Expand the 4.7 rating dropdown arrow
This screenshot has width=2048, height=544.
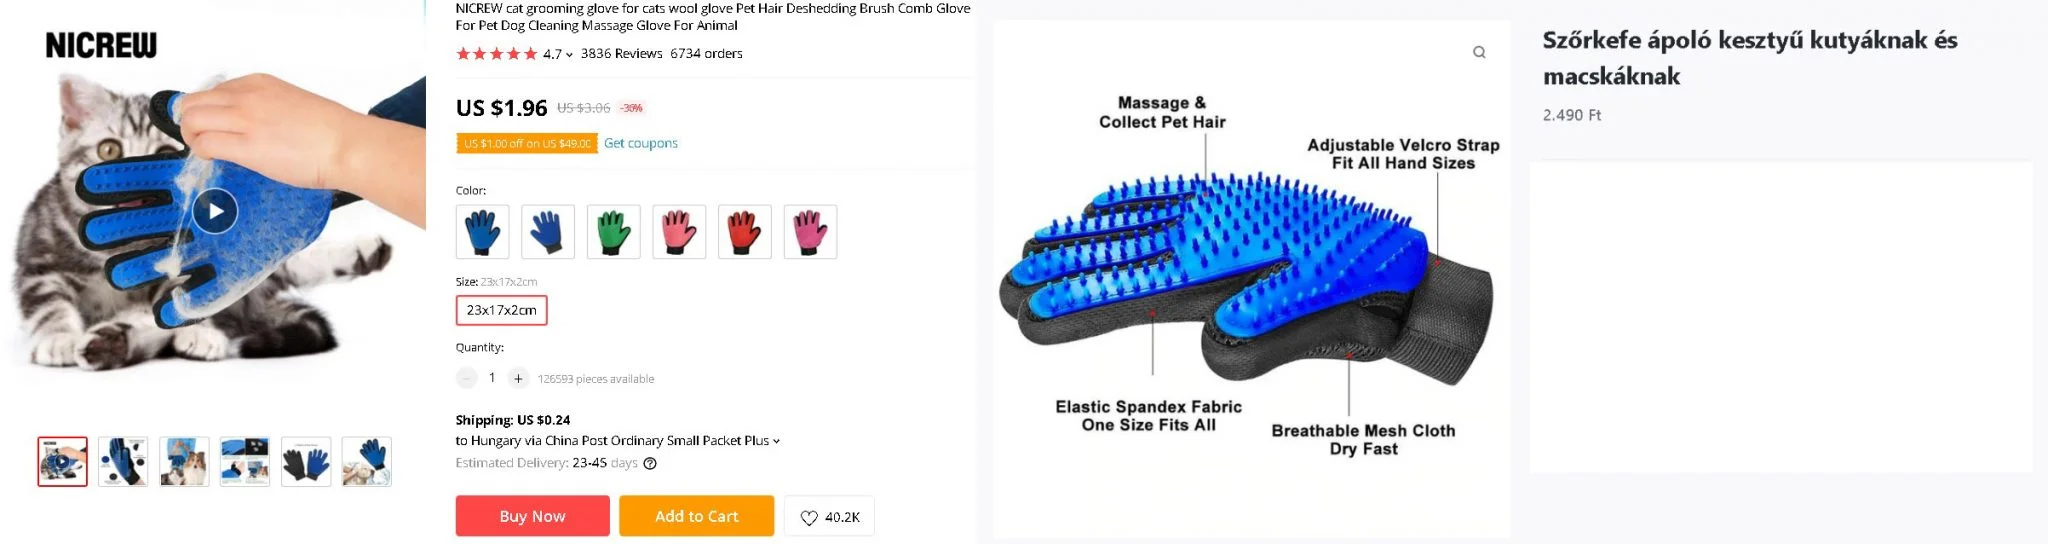point(570,55)
